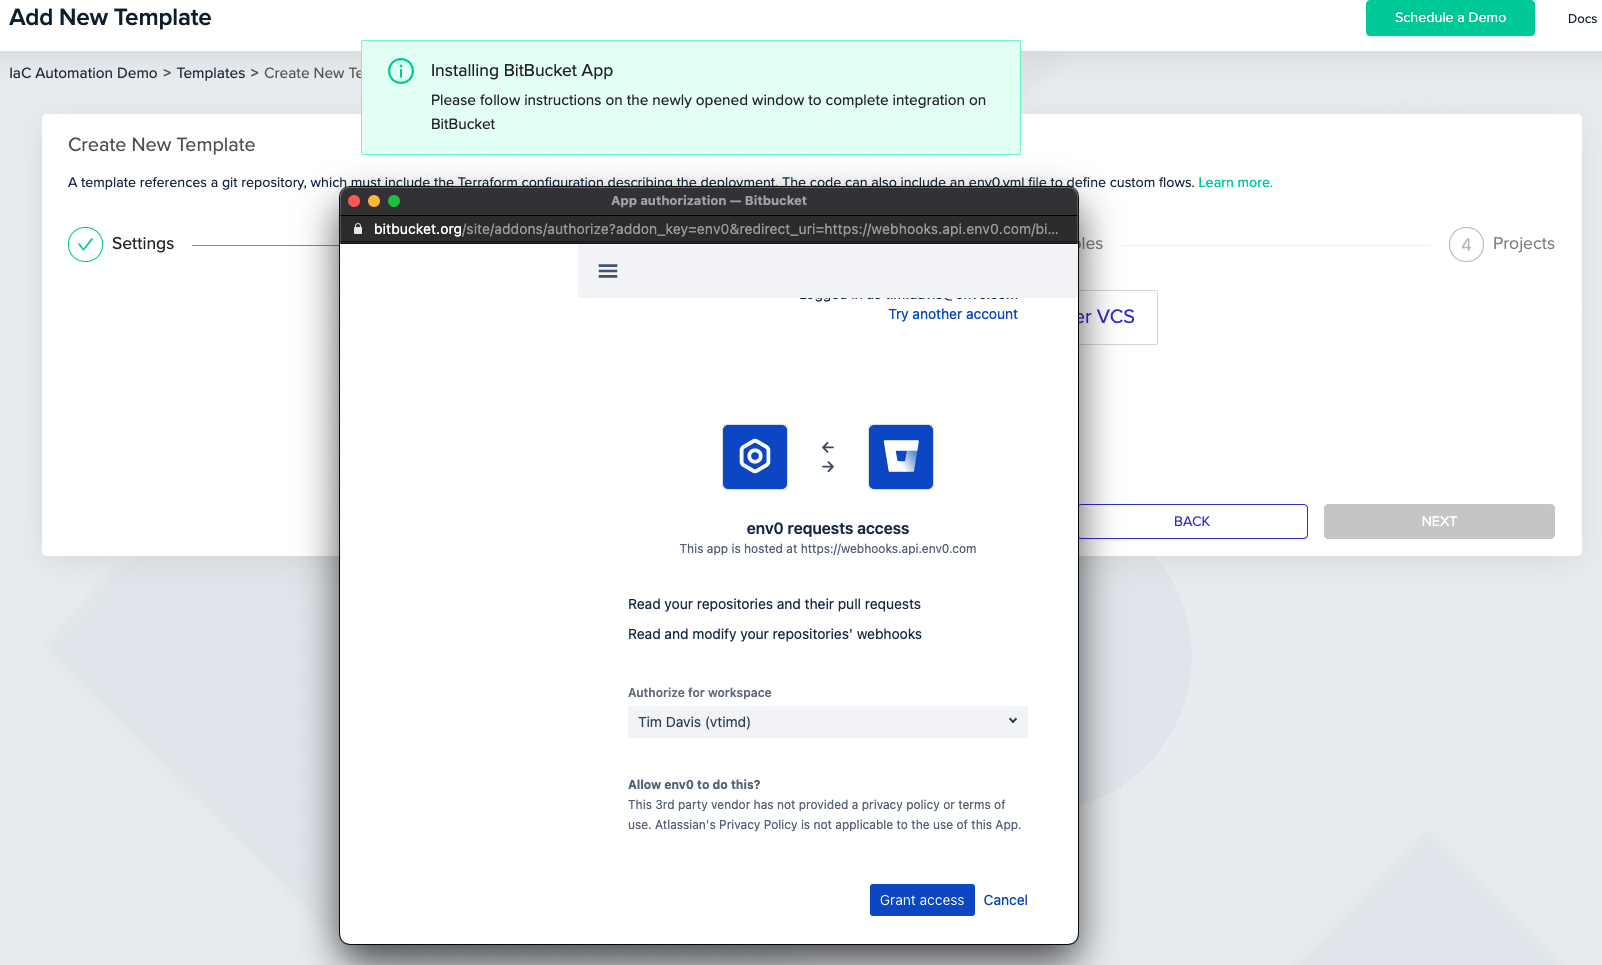The width and height of the screenshot is (1602, 965).
Task: Click the BACK button
Action: (x=1192, y=521)
